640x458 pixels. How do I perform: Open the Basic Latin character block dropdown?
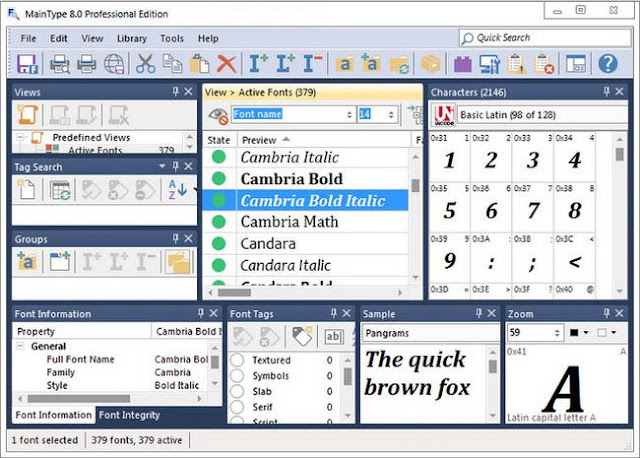(542, 115)
